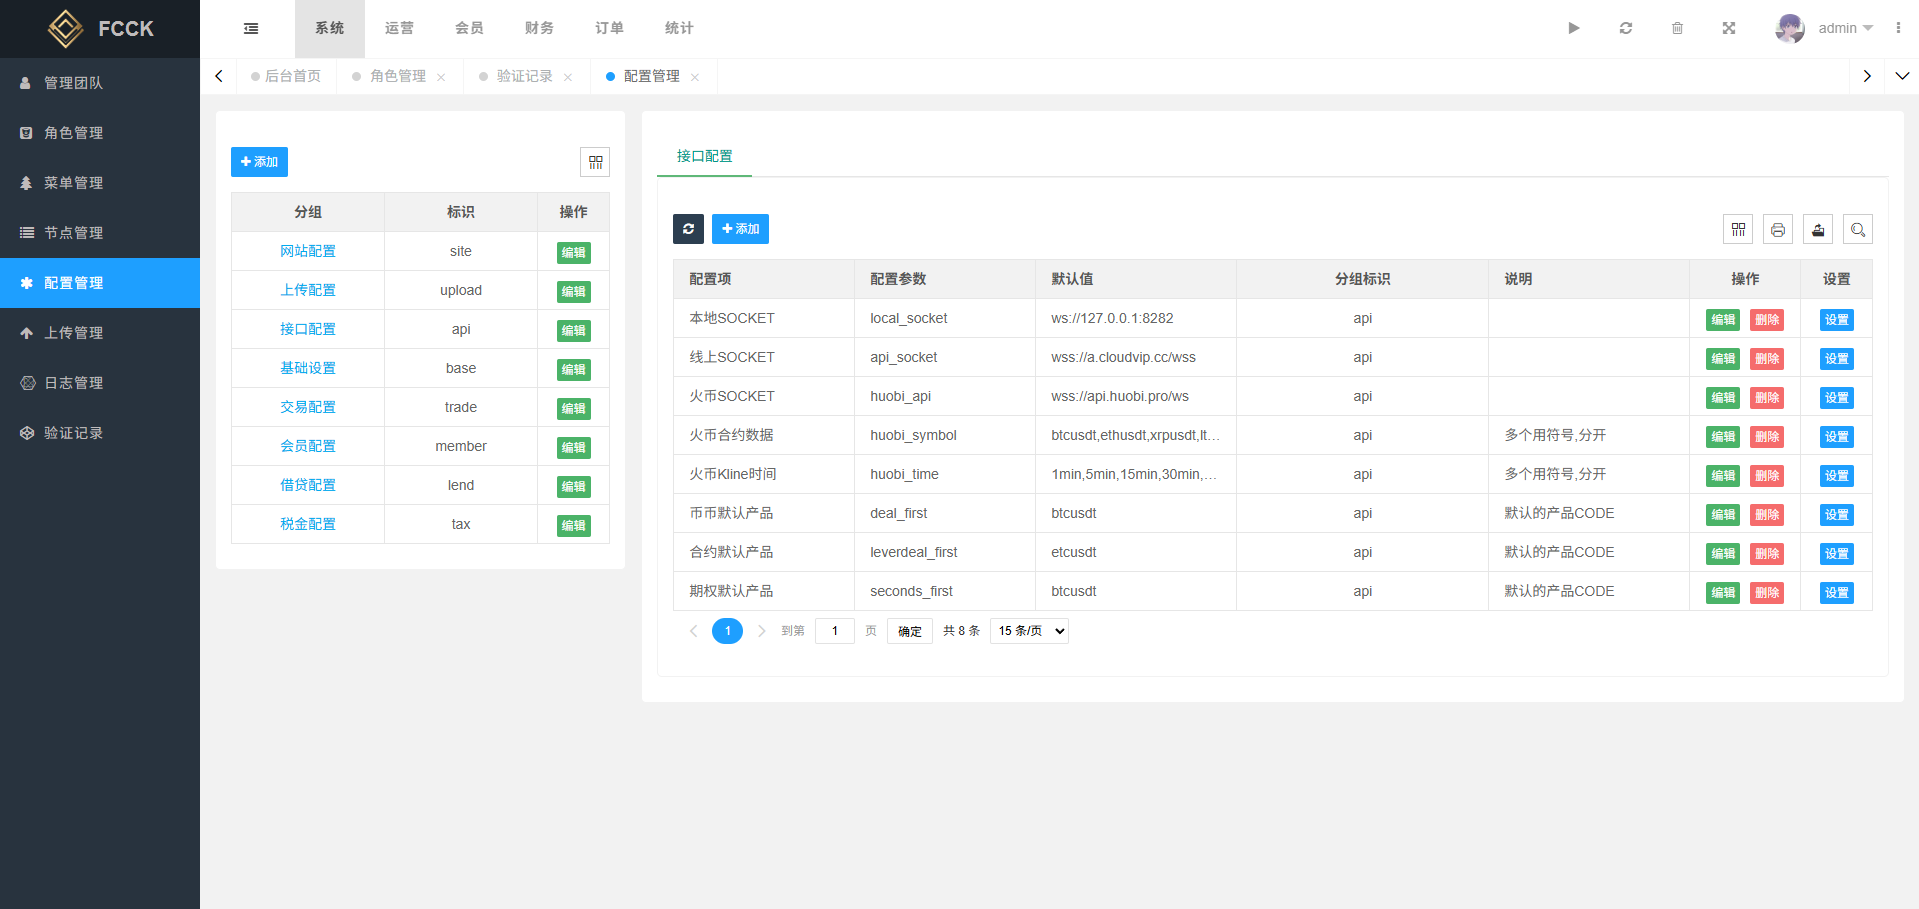Toggle fullscreen using the header expand icon
This screenshot has width=1919, height=909.
(x=1729, y=28)
